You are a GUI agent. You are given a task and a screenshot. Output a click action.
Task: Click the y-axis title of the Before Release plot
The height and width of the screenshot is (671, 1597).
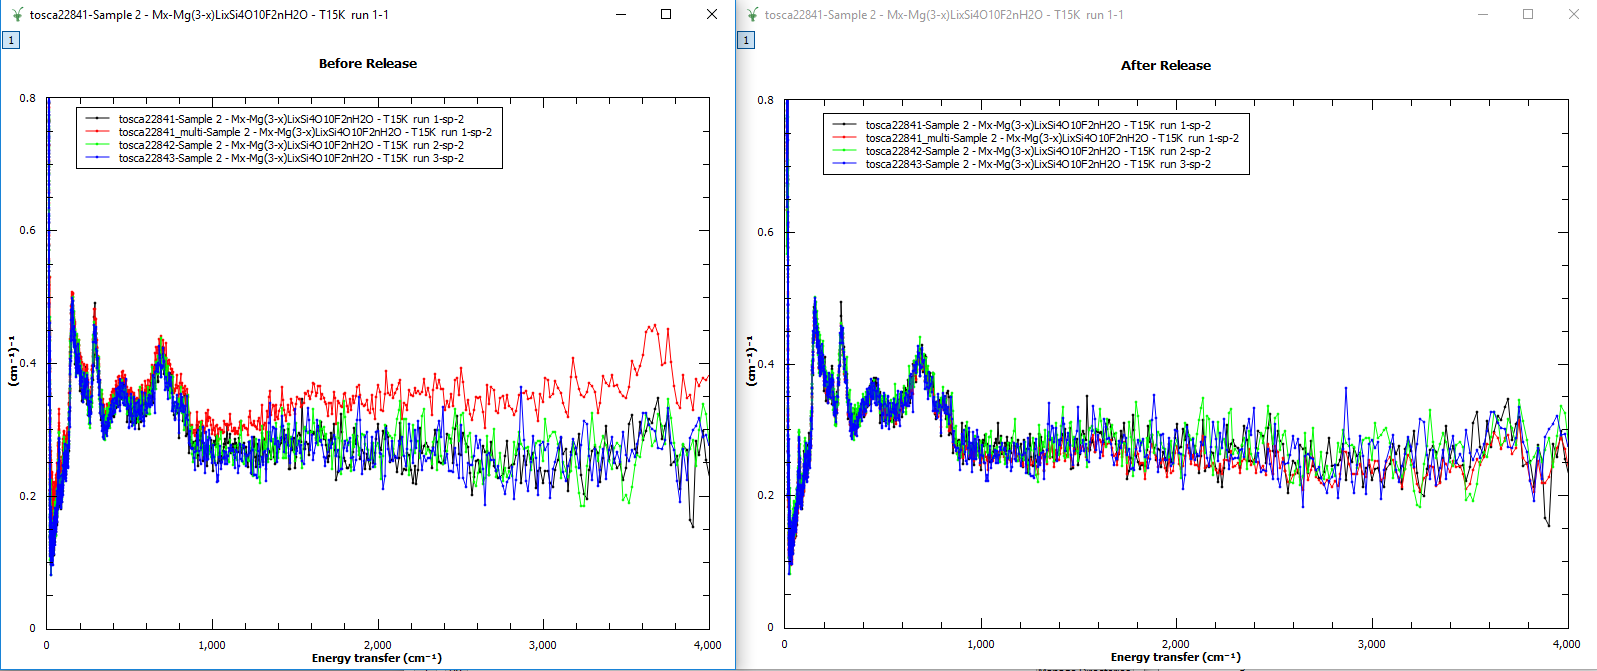click(x=13, y=361)
